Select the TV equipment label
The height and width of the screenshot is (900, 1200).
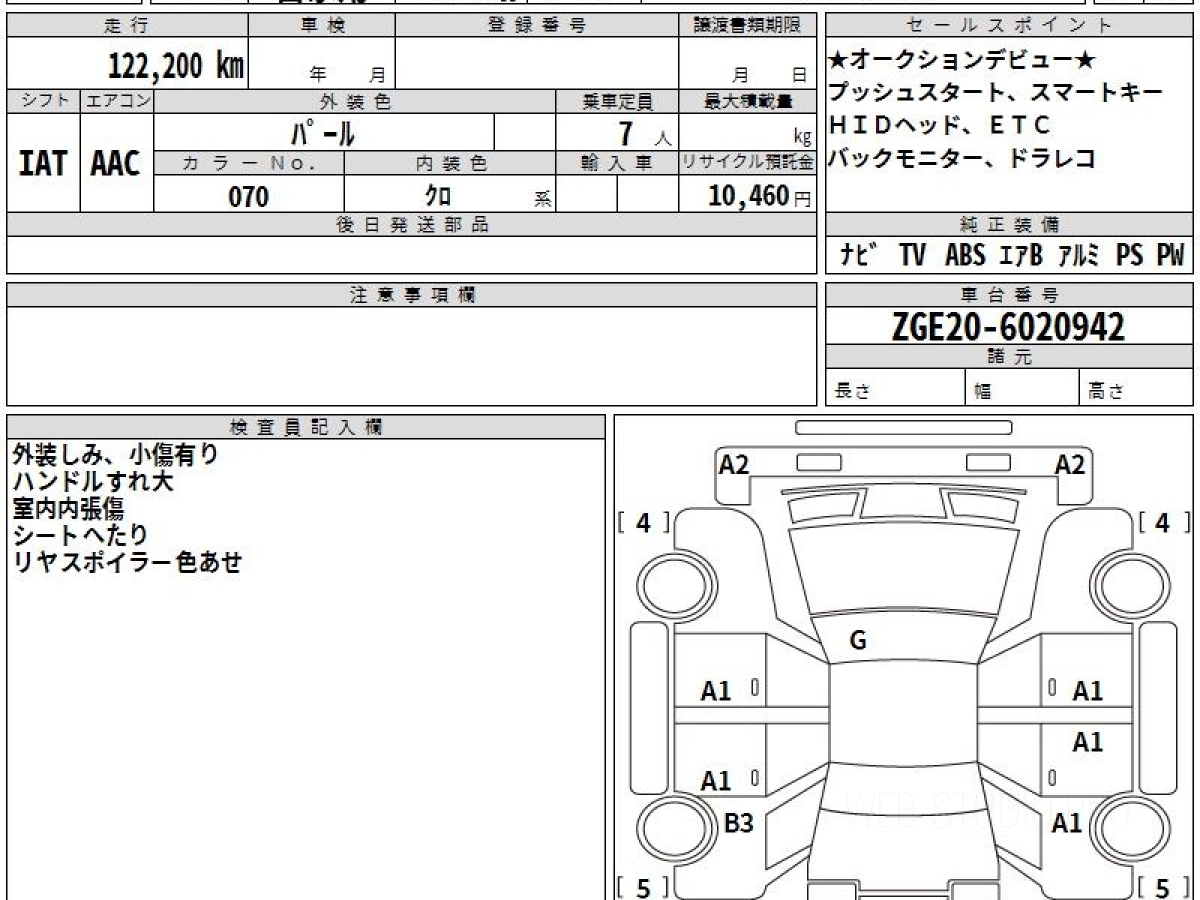[x=912, y=255]
